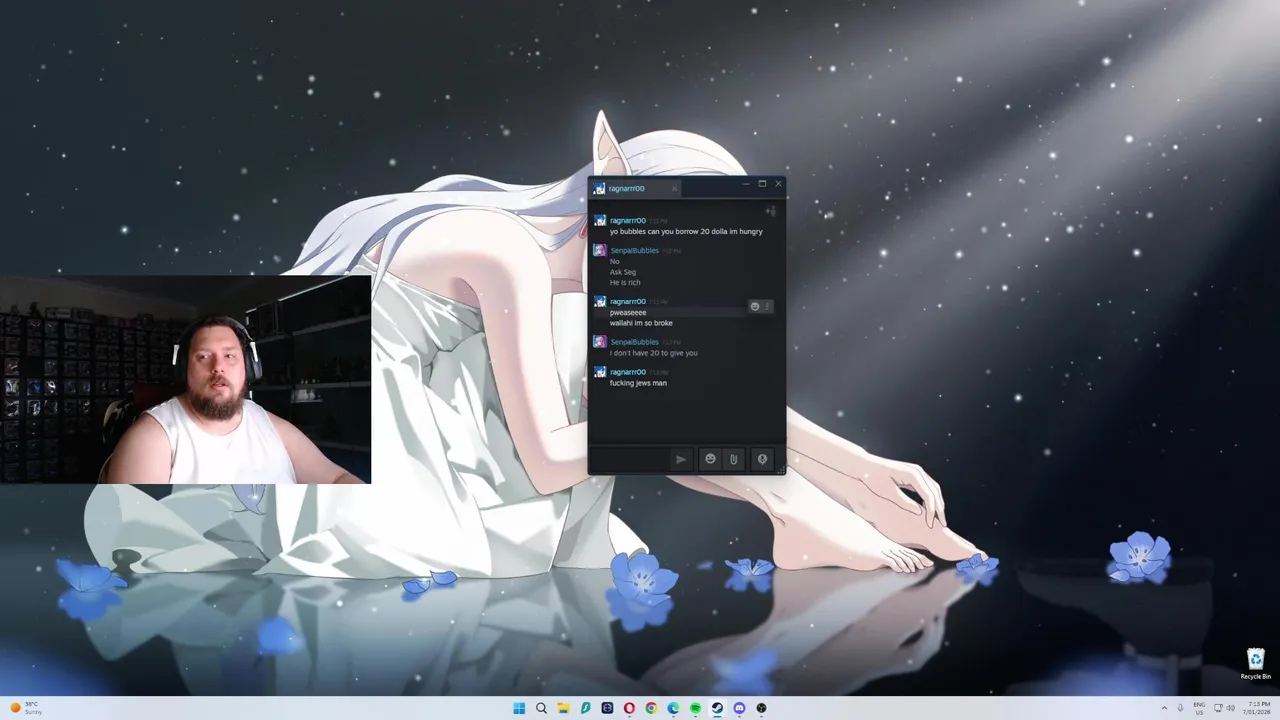Open ragnarrr00's name above "yo bubbles" message
The width and height of the screenshot is (1280, 720).
pos(628,220)
